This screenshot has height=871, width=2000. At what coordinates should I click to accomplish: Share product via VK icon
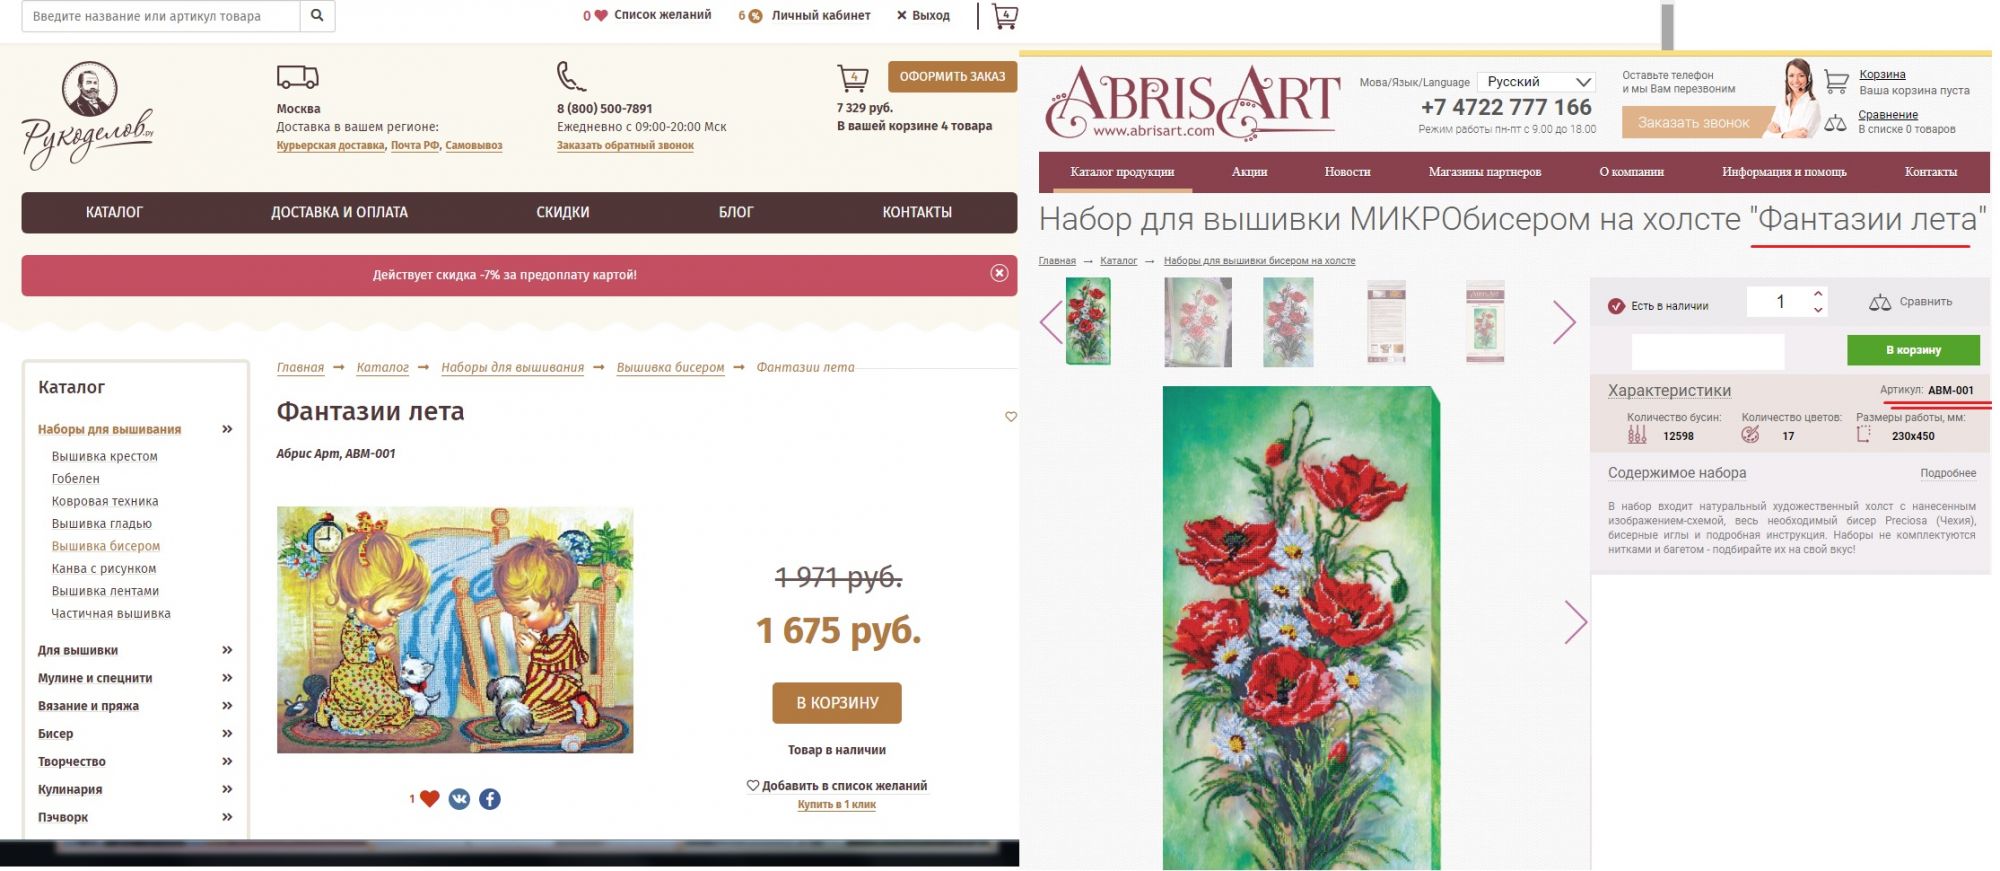(x=459, y=799)
